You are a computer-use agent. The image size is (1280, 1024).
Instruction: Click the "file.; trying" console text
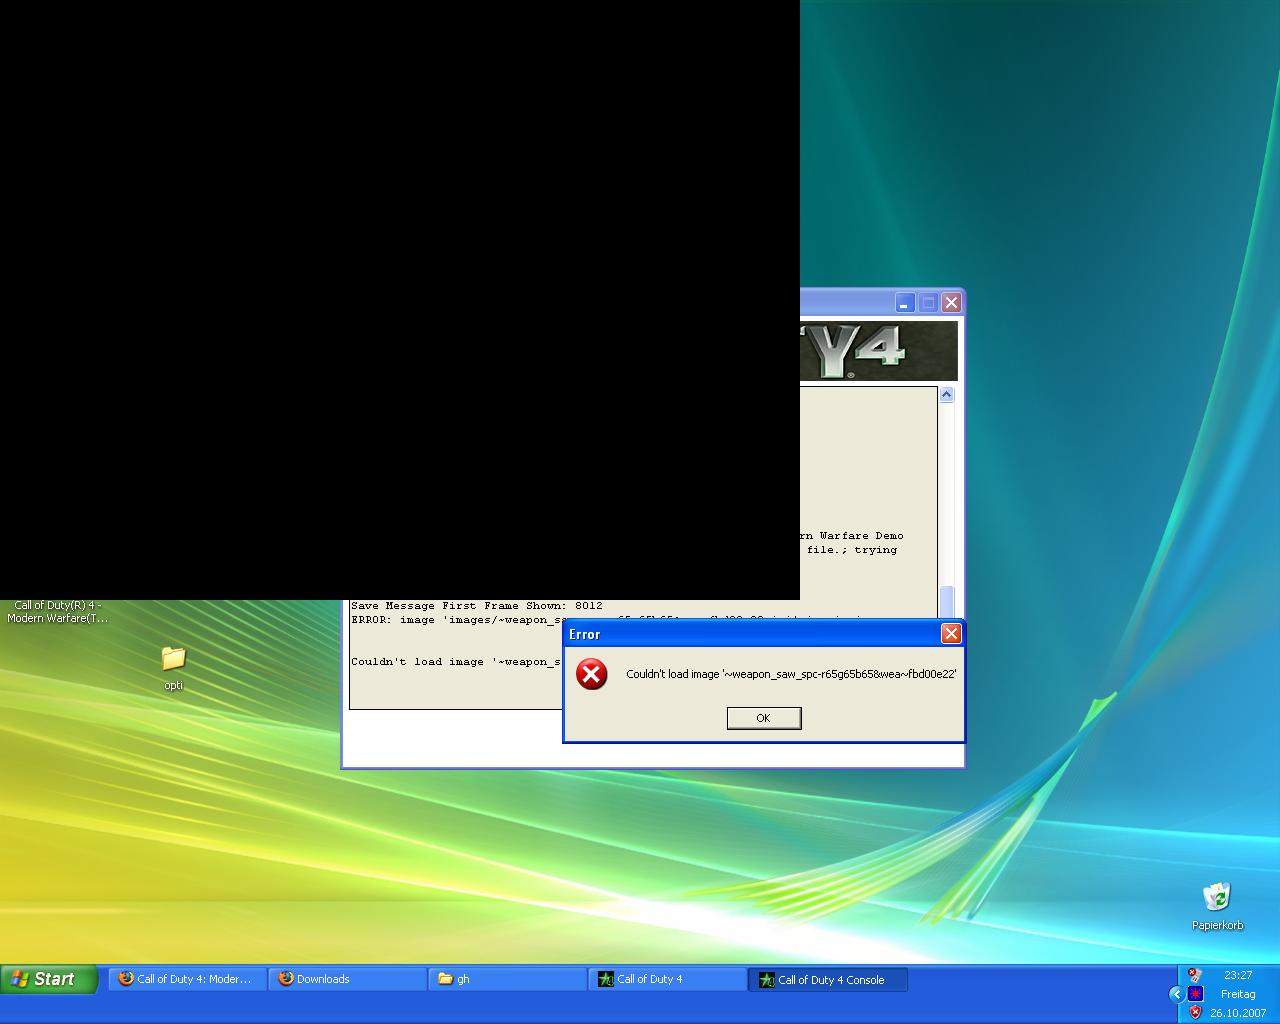click(852, 549)
